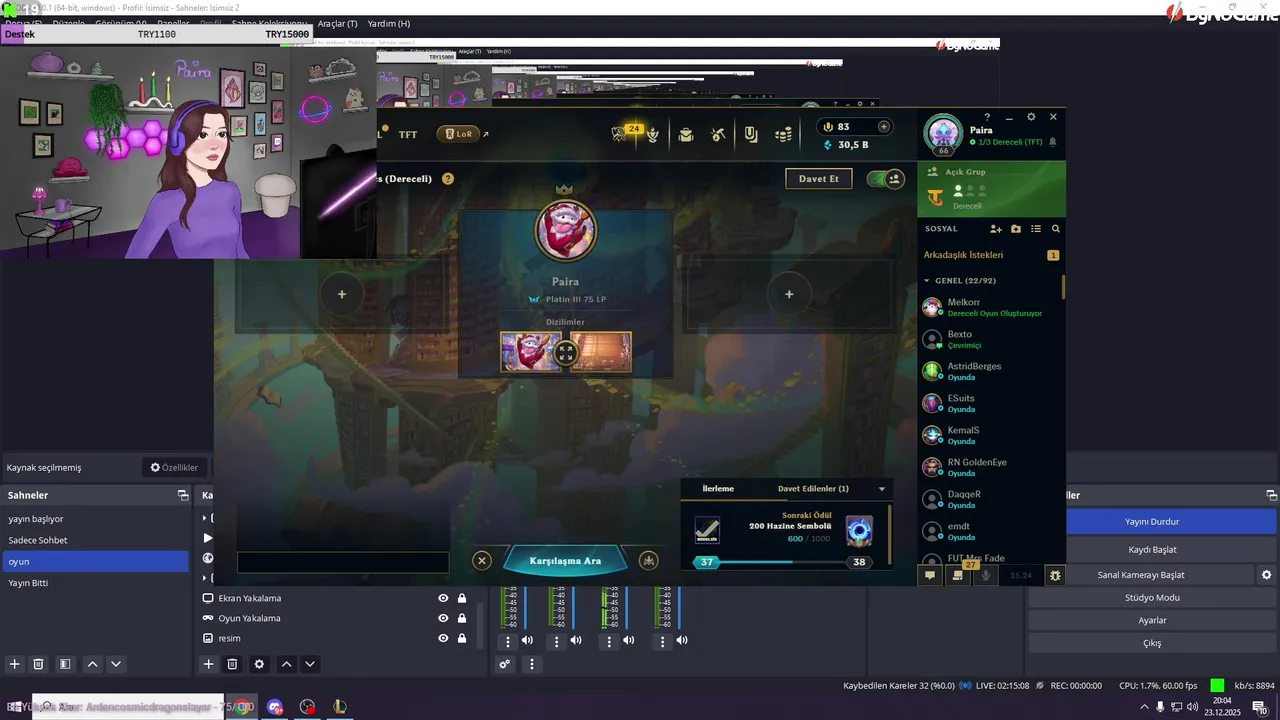Viewport: 1280px width, 720px height.
Task: Click the RP purchase plus icon
Action: (883, 127)
